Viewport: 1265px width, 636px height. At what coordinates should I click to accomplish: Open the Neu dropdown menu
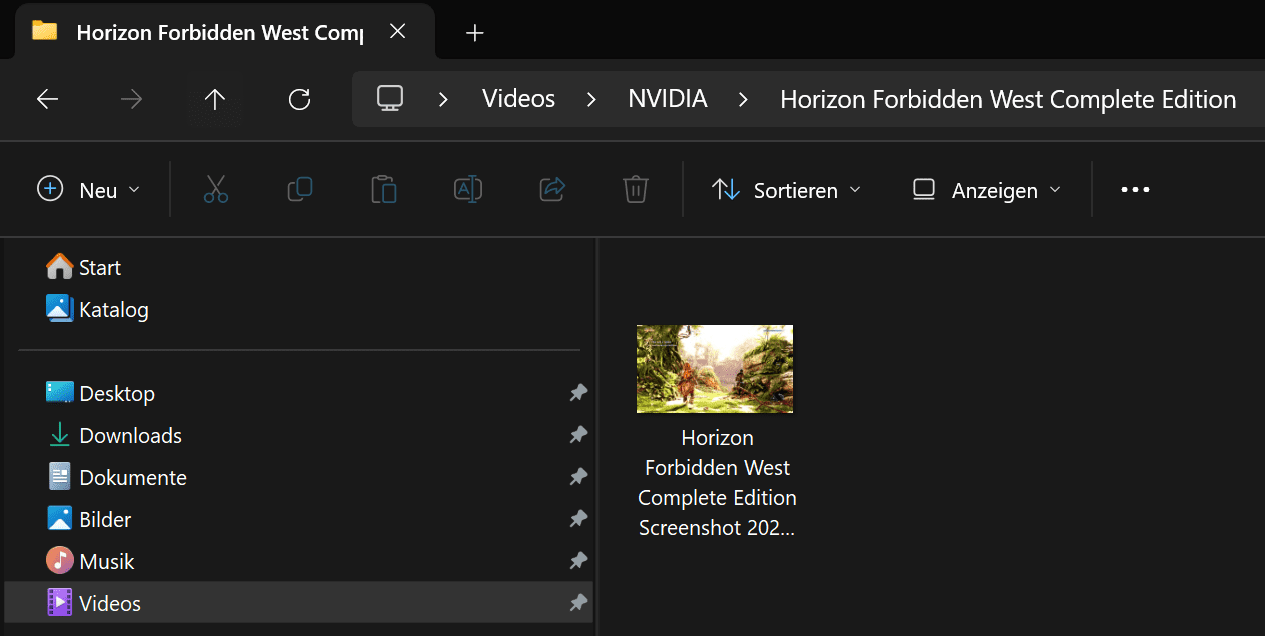[88, 189]
